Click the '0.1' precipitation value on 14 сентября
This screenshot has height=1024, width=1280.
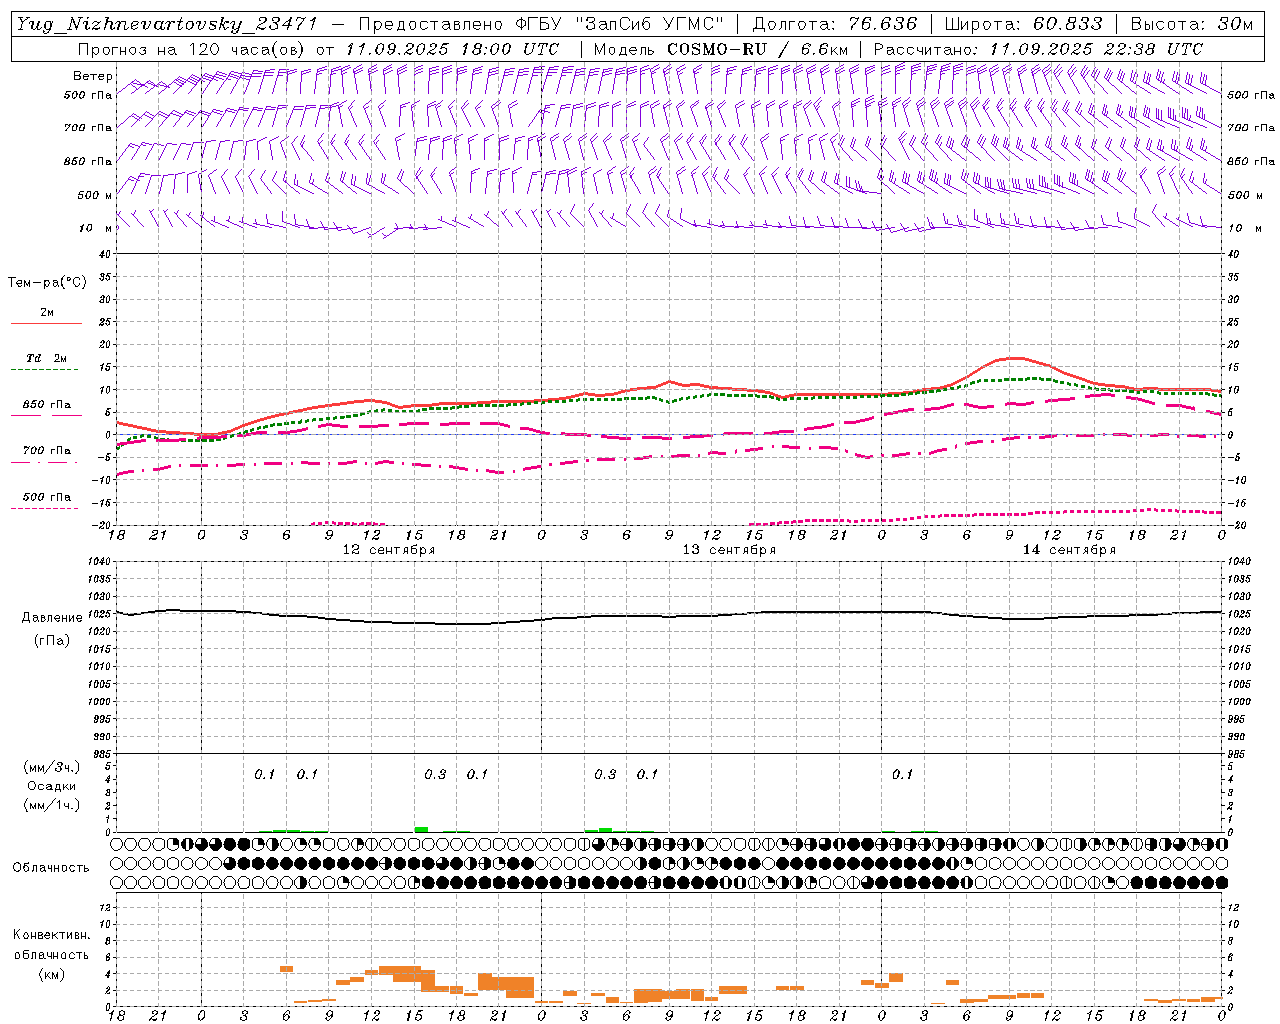[903, 774]
